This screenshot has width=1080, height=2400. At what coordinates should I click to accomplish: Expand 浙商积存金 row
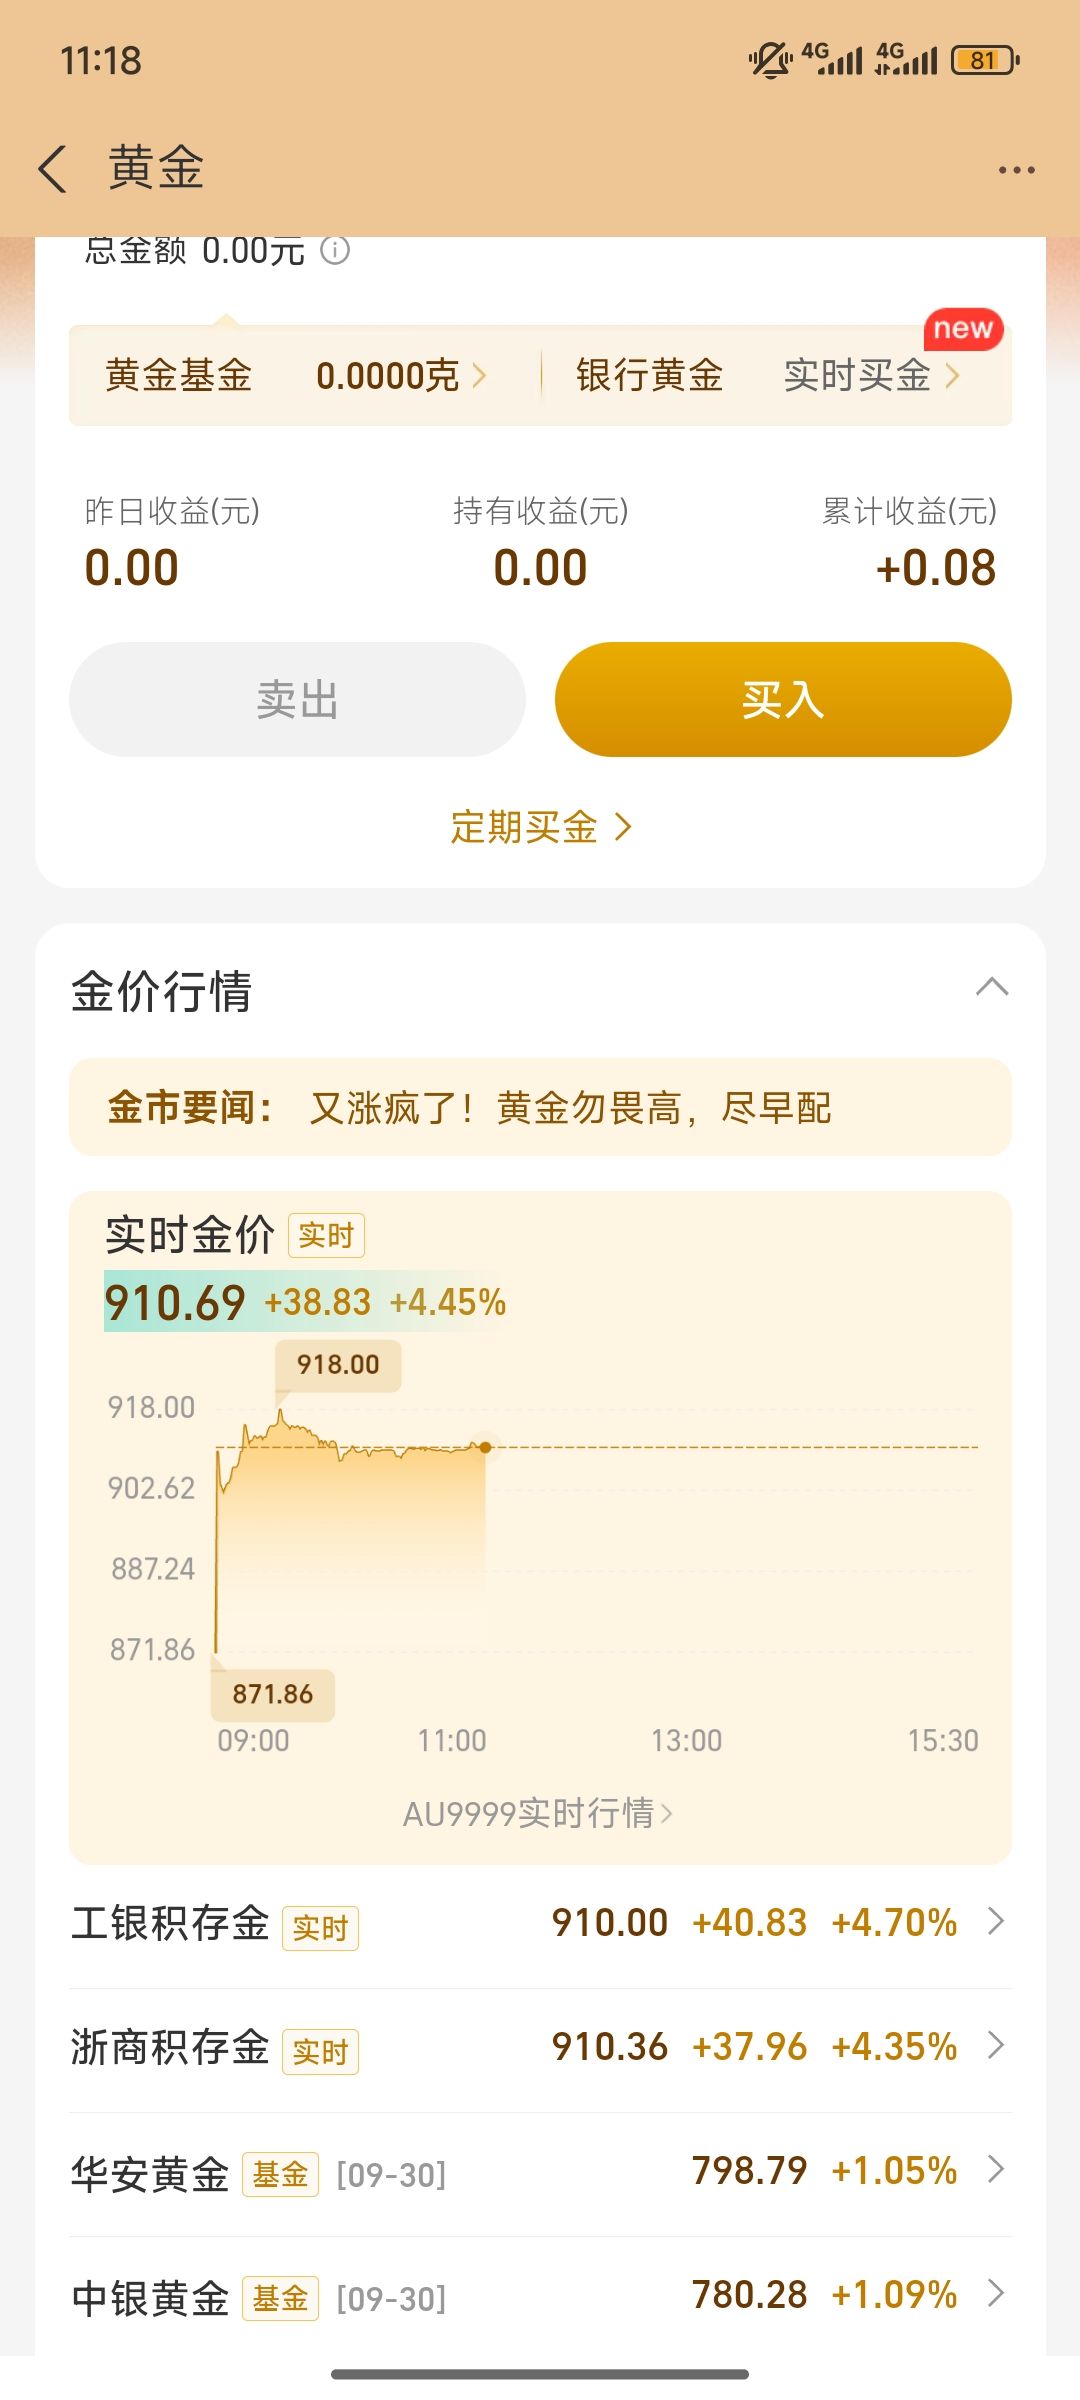coord(540,2047)
